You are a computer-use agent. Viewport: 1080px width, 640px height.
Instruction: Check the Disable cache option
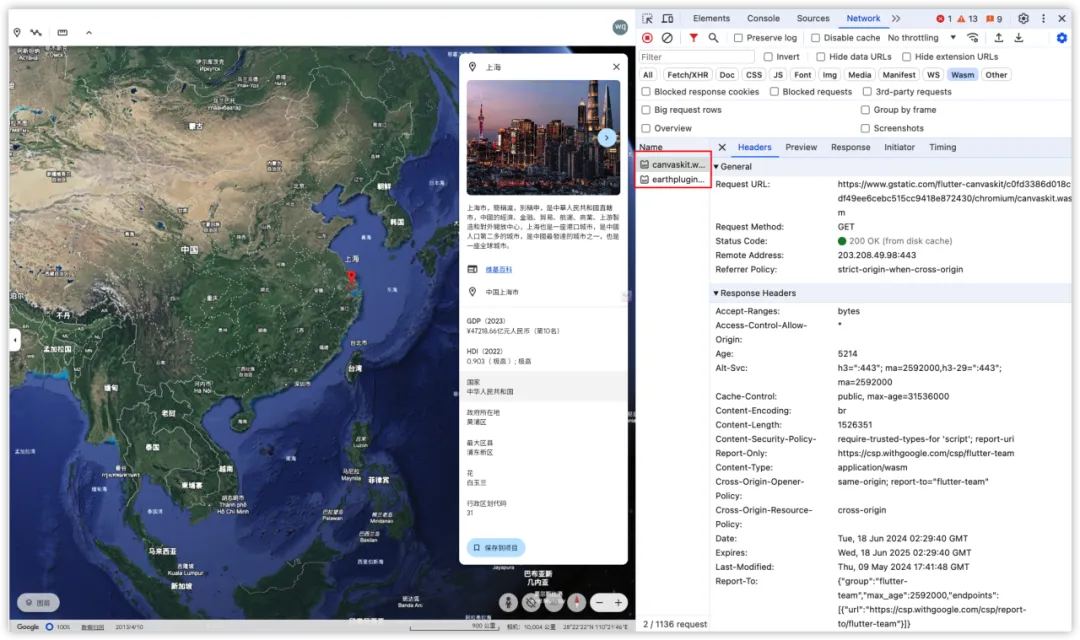point(816,38)
